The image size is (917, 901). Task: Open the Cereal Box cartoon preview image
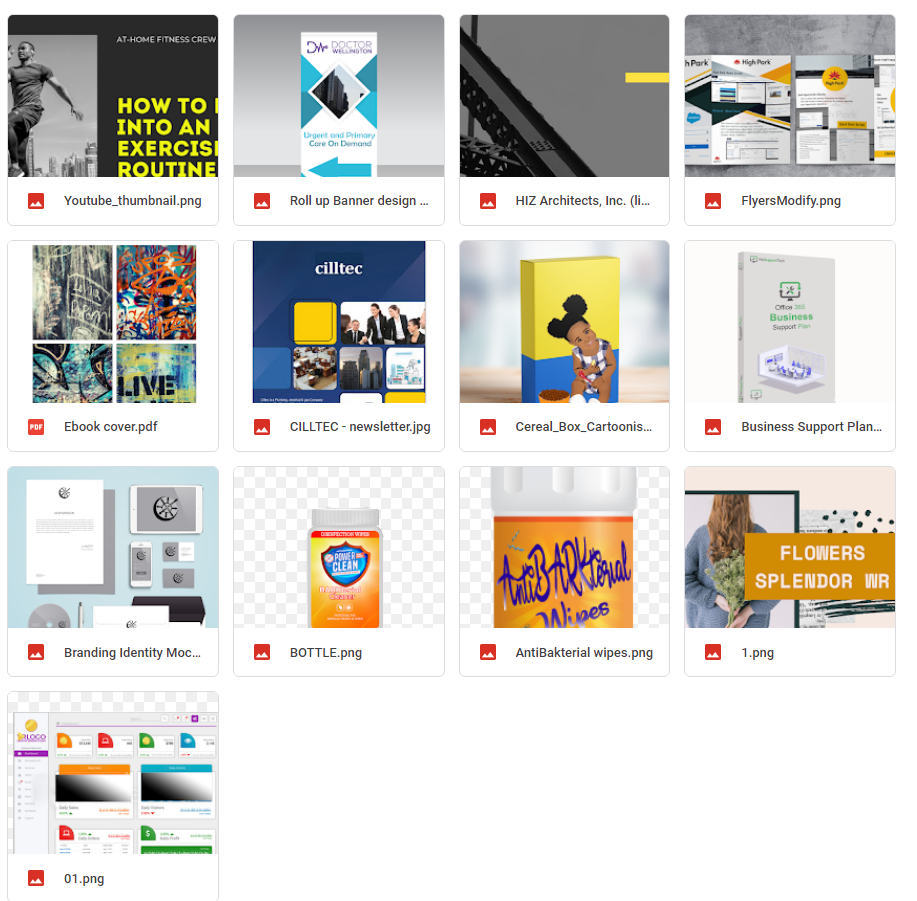[564, 322]
